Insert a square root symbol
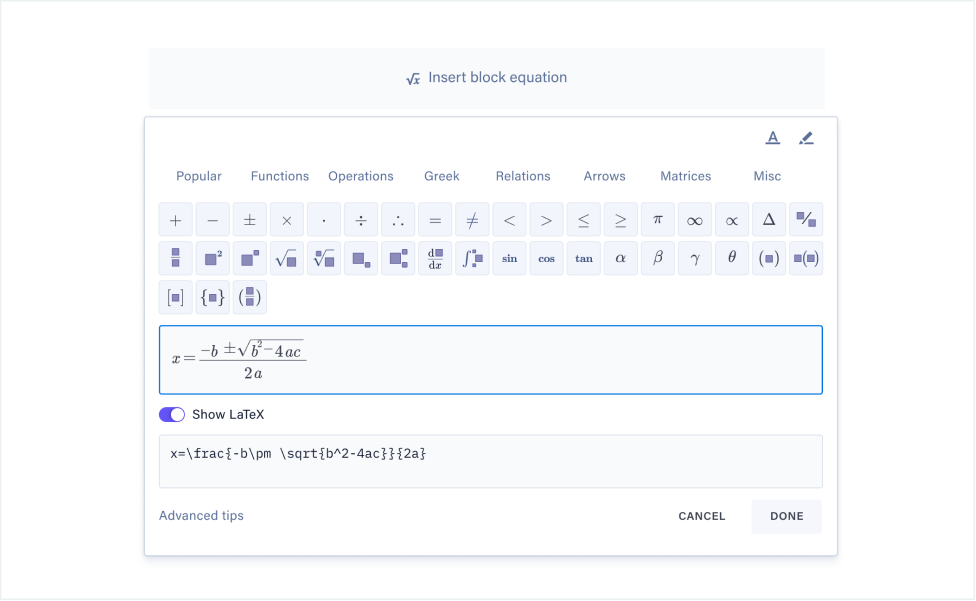976x601 pixels. [x=287, y=258]
